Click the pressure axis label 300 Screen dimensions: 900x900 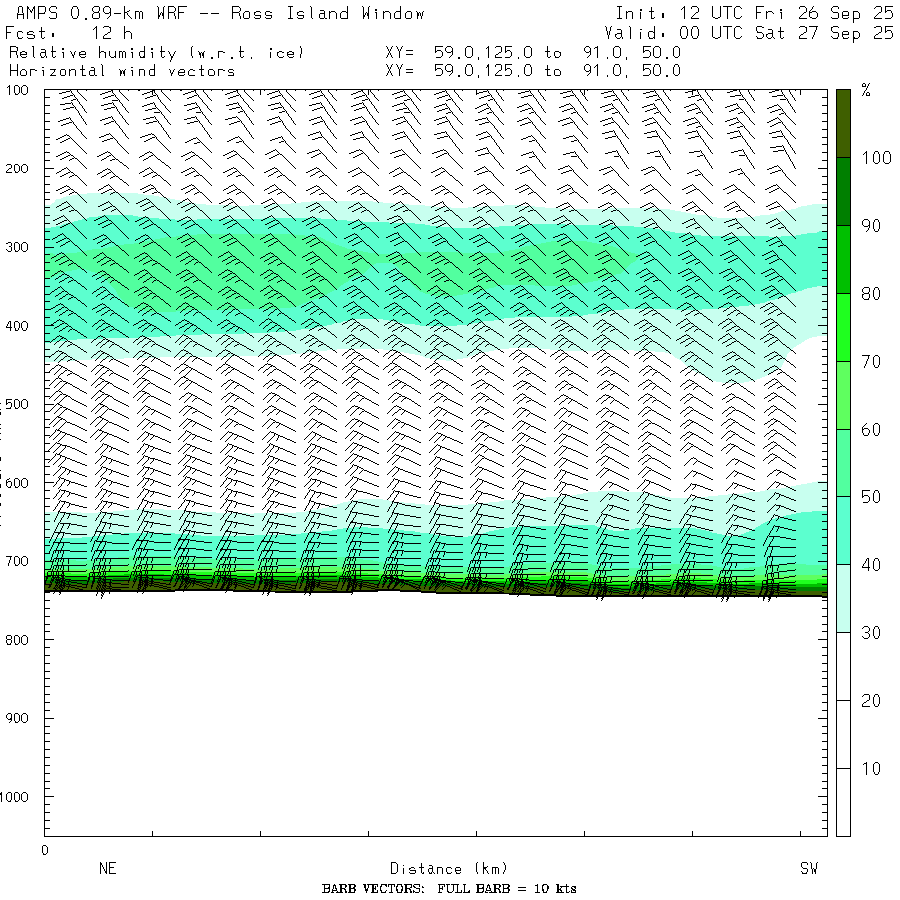(17, 247)
